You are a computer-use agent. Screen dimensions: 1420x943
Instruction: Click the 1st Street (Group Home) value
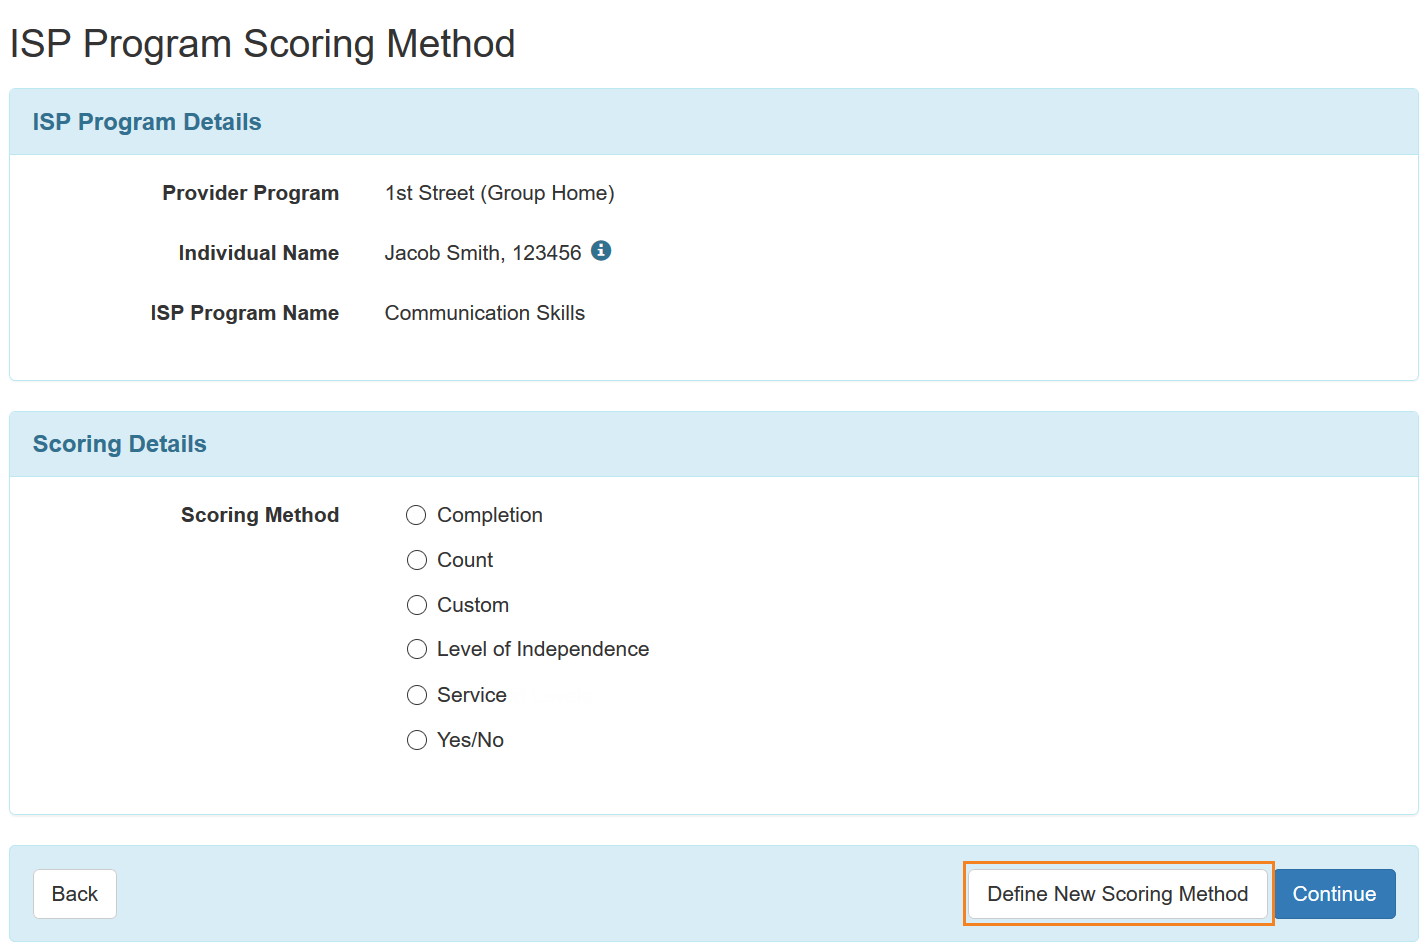coord(499,193)
